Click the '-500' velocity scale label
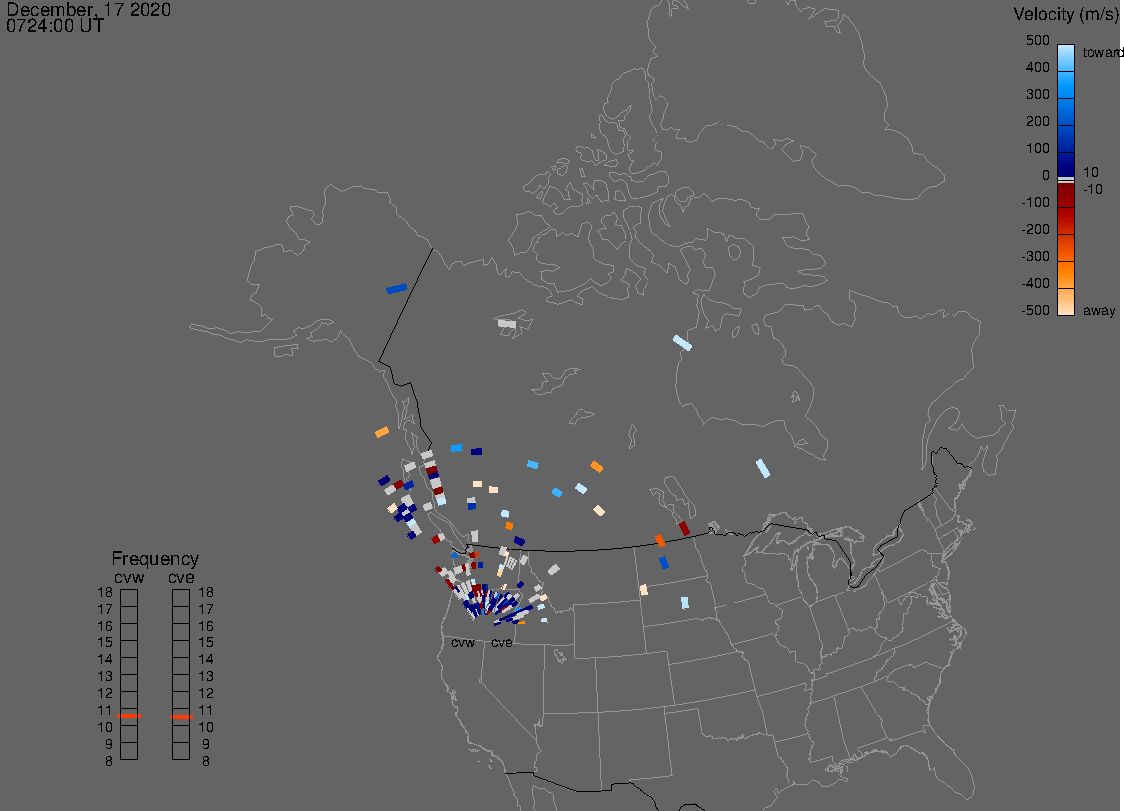Screen dimensions: 1124x811 pos(1035,310)
